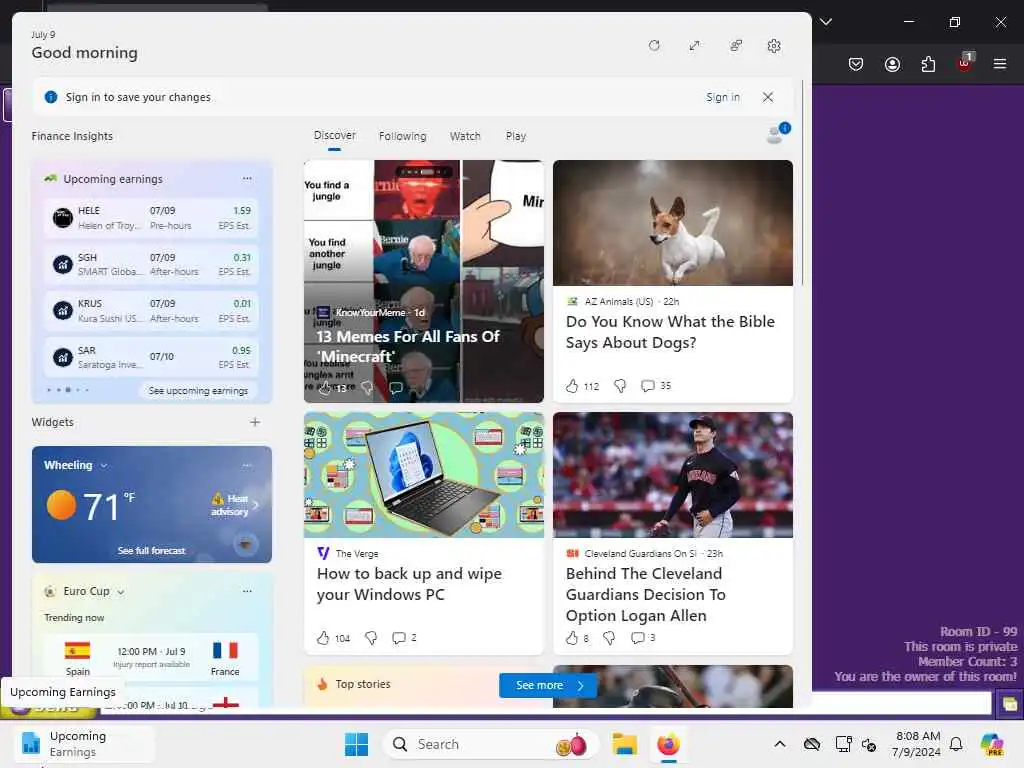Open the Watch tab
This screenshot has height=768, width=1024.
click(465, 136)
